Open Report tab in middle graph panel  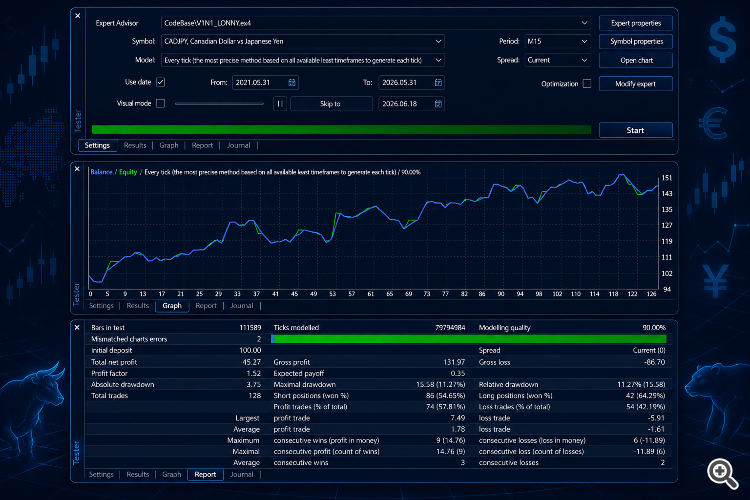(206, 306)
